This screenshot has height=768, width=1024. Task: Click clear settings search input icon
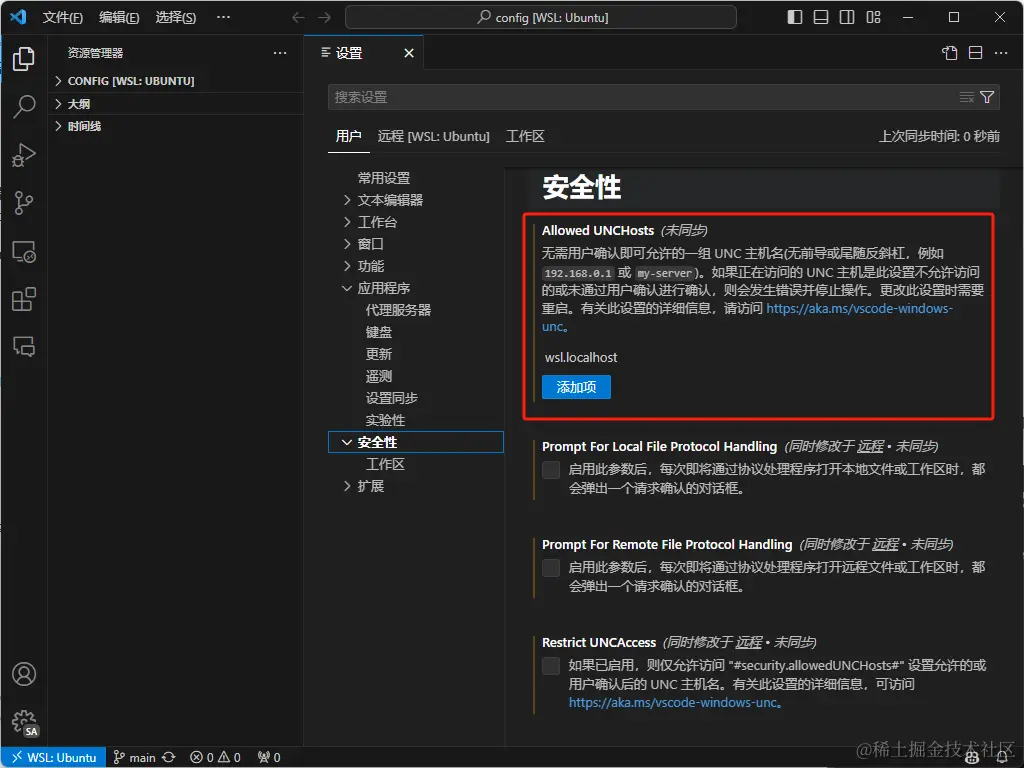967,97
